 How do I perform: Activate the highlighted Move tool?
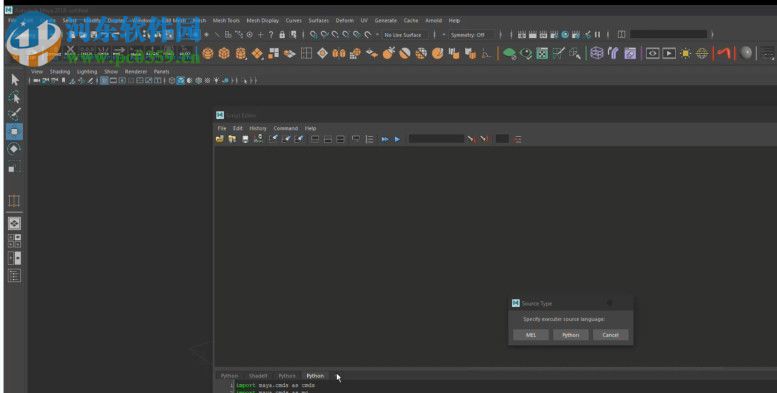pyautogui.click(x=14, y=131)
